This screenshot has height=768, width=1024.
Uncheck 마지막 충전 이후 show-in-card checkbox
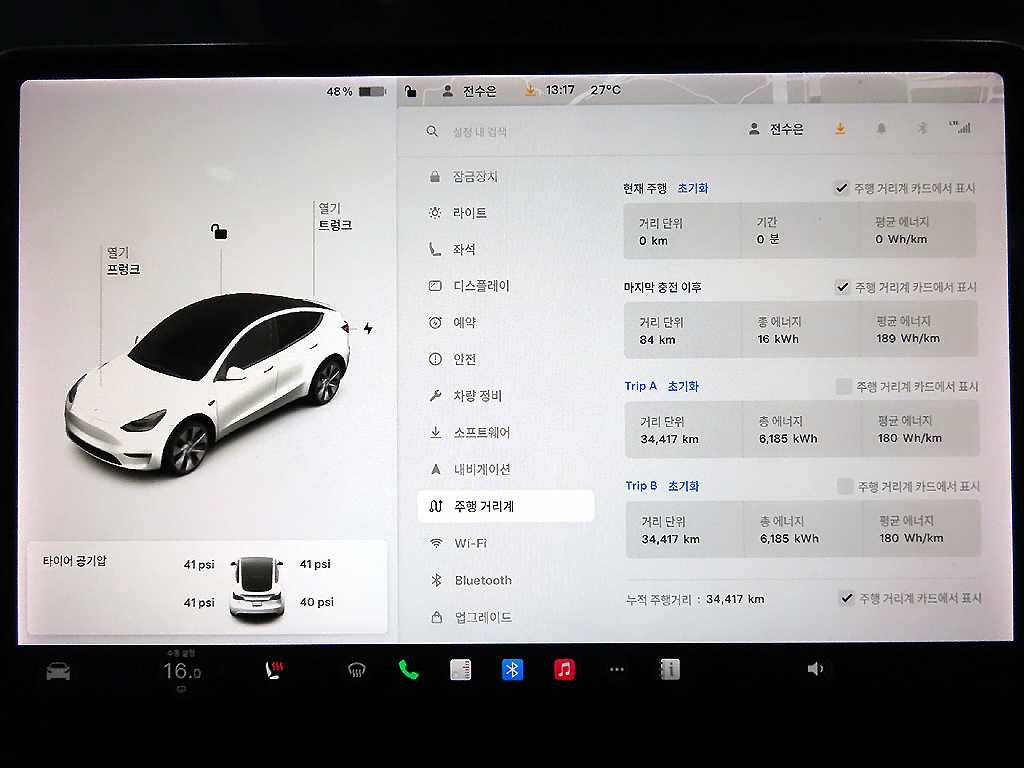(842, 287)
